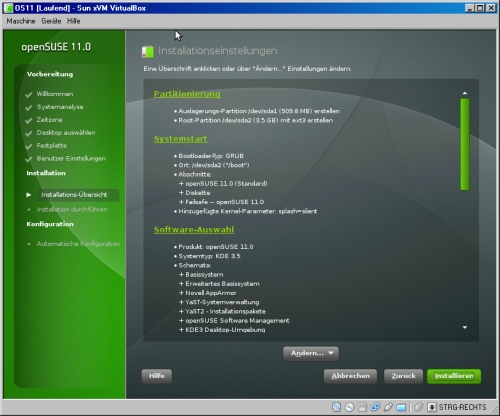This screenshot has width=500, height=416.
Task: Click the KDE3 Desktop-Umgebung entry
Action: point(225,330)
